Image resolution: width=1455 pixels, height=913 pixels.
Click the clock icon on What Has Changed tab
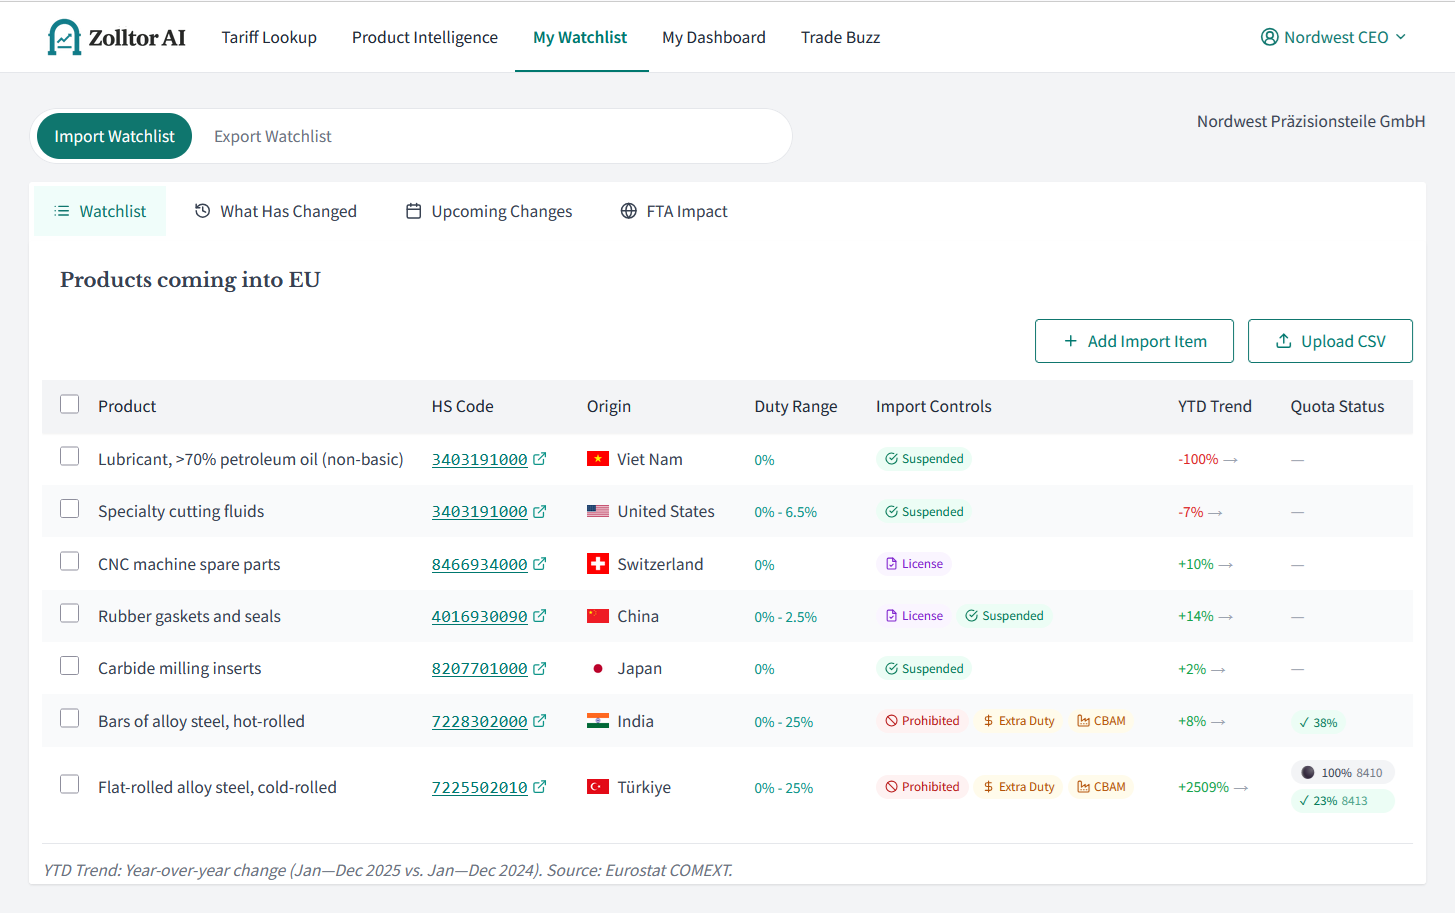click(x=203, y=210)
